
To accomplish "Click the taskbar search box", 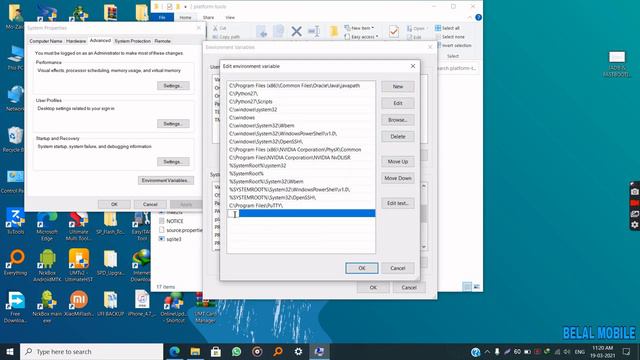I will point(91,351).
